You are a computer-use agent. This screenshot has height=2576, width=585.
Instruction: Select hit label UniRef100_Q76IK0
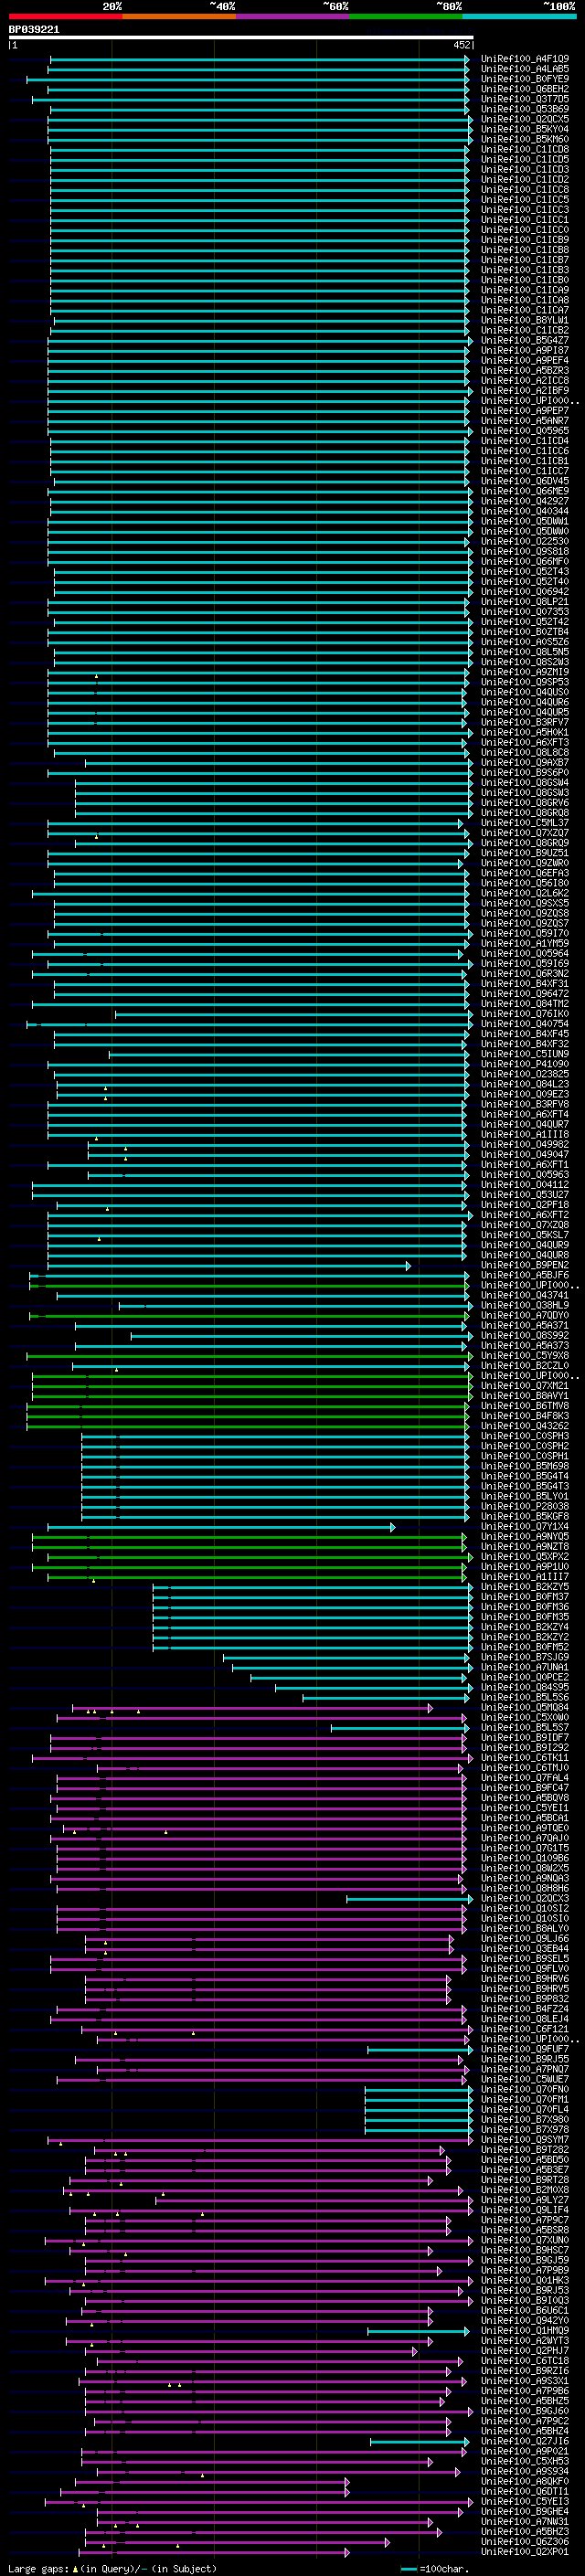[525, 1014]
